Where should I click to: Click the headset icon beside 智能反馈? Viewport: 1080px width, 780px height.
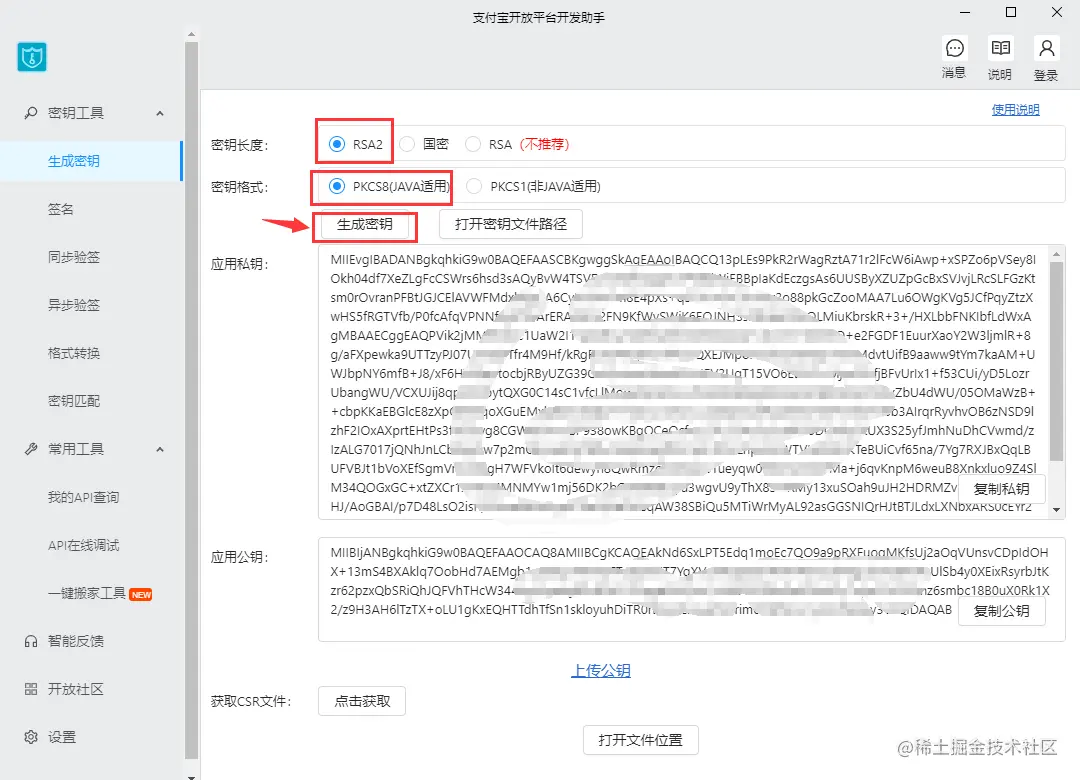point(31,641)
